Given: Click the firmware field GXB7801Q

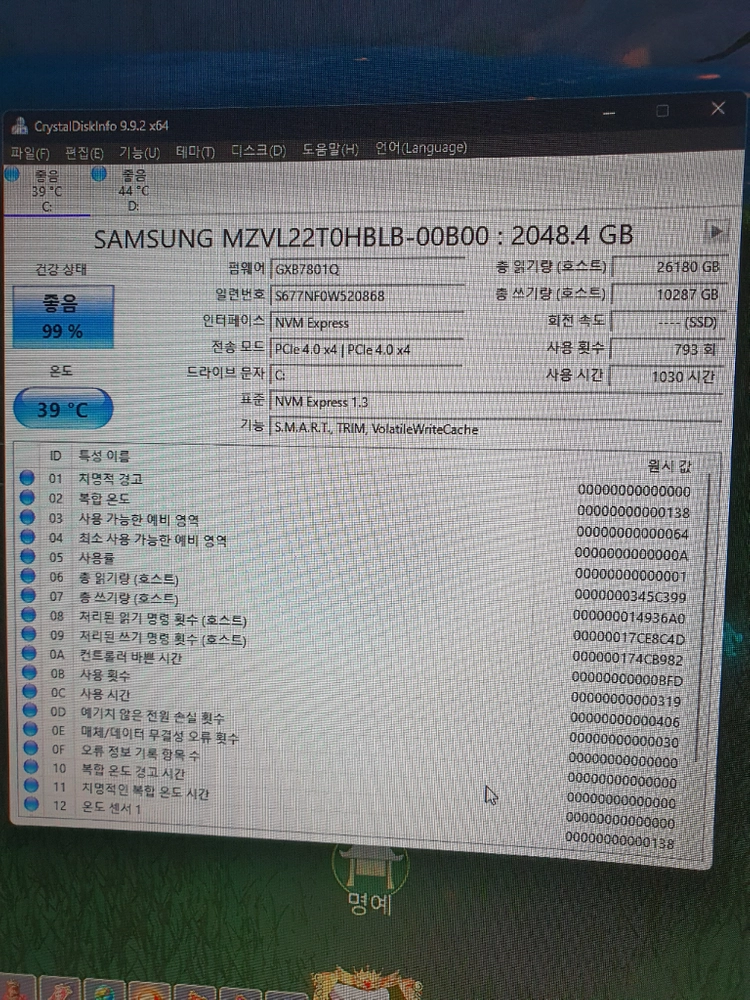Looking at the screenshot, I should pos(367,268).
